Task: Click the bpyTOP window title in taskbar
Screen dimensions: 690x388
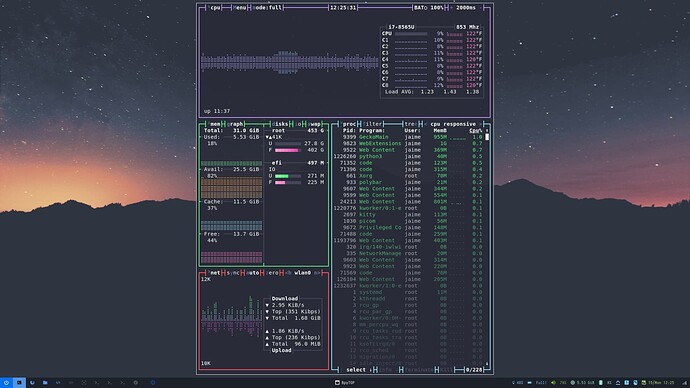Action: tap(345, 383)
